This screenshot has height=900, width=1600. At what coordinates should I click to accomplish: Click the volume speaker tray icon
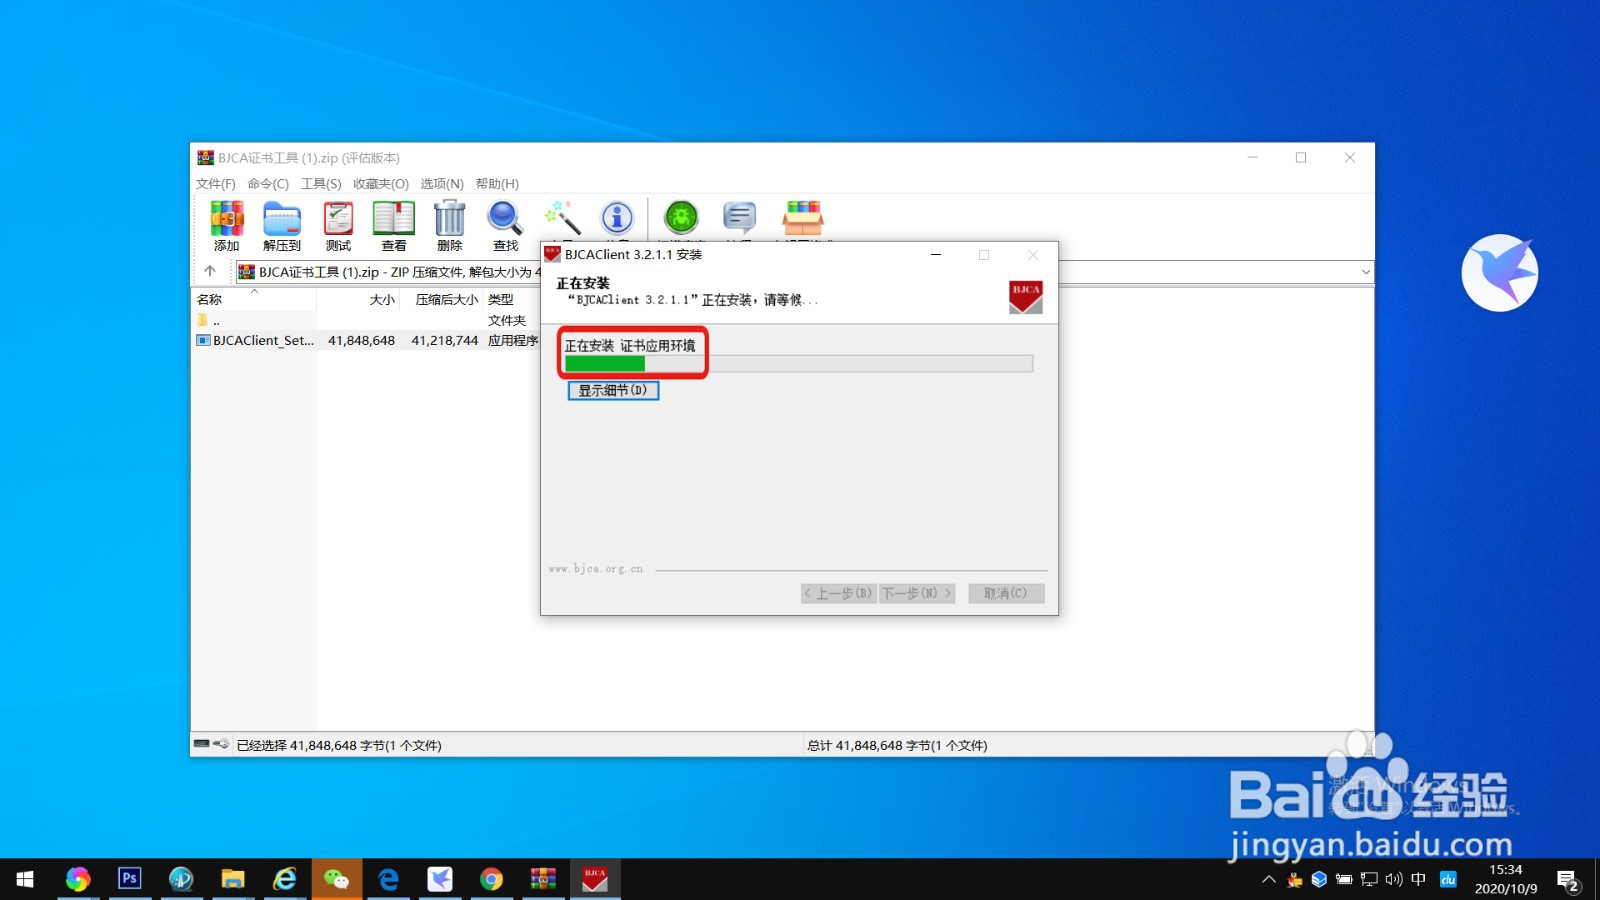[1393, 880]
